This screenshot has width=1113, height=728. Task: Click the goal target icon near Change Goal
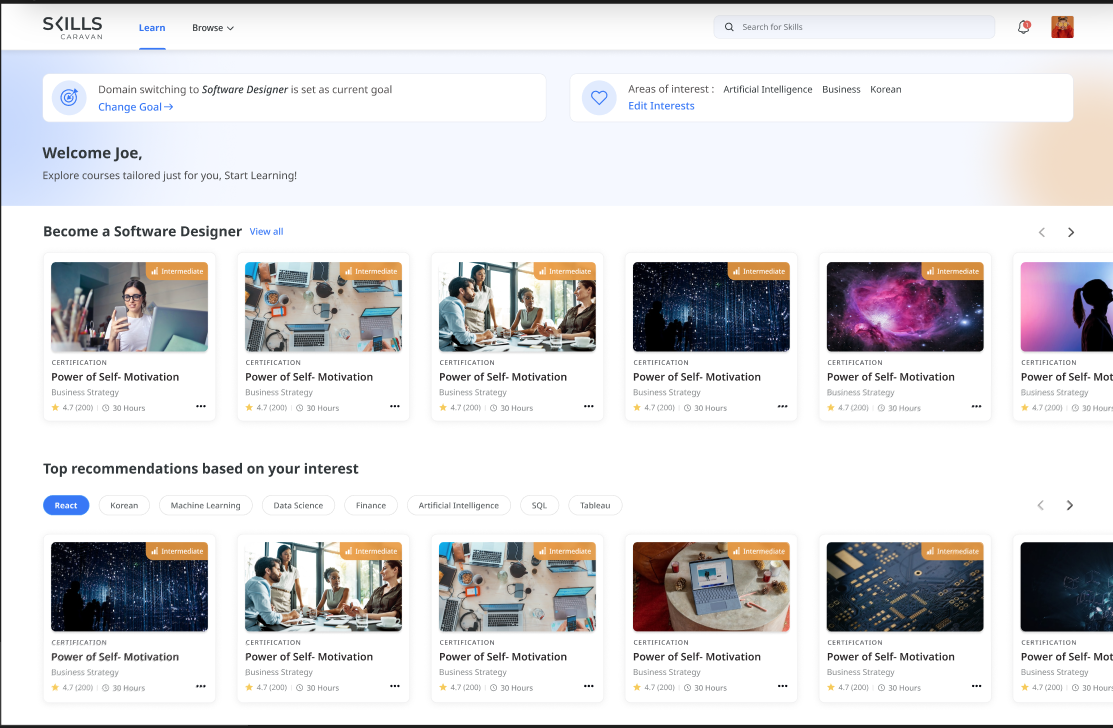[68, 97]
